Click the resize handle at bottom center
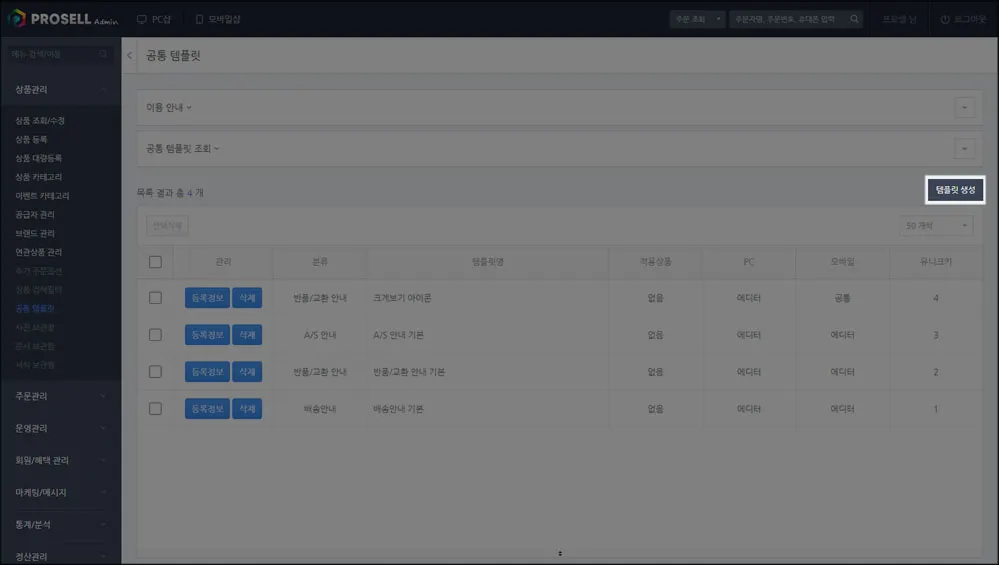Viewport: 999px width, 565px height. [x=560, y=554]
